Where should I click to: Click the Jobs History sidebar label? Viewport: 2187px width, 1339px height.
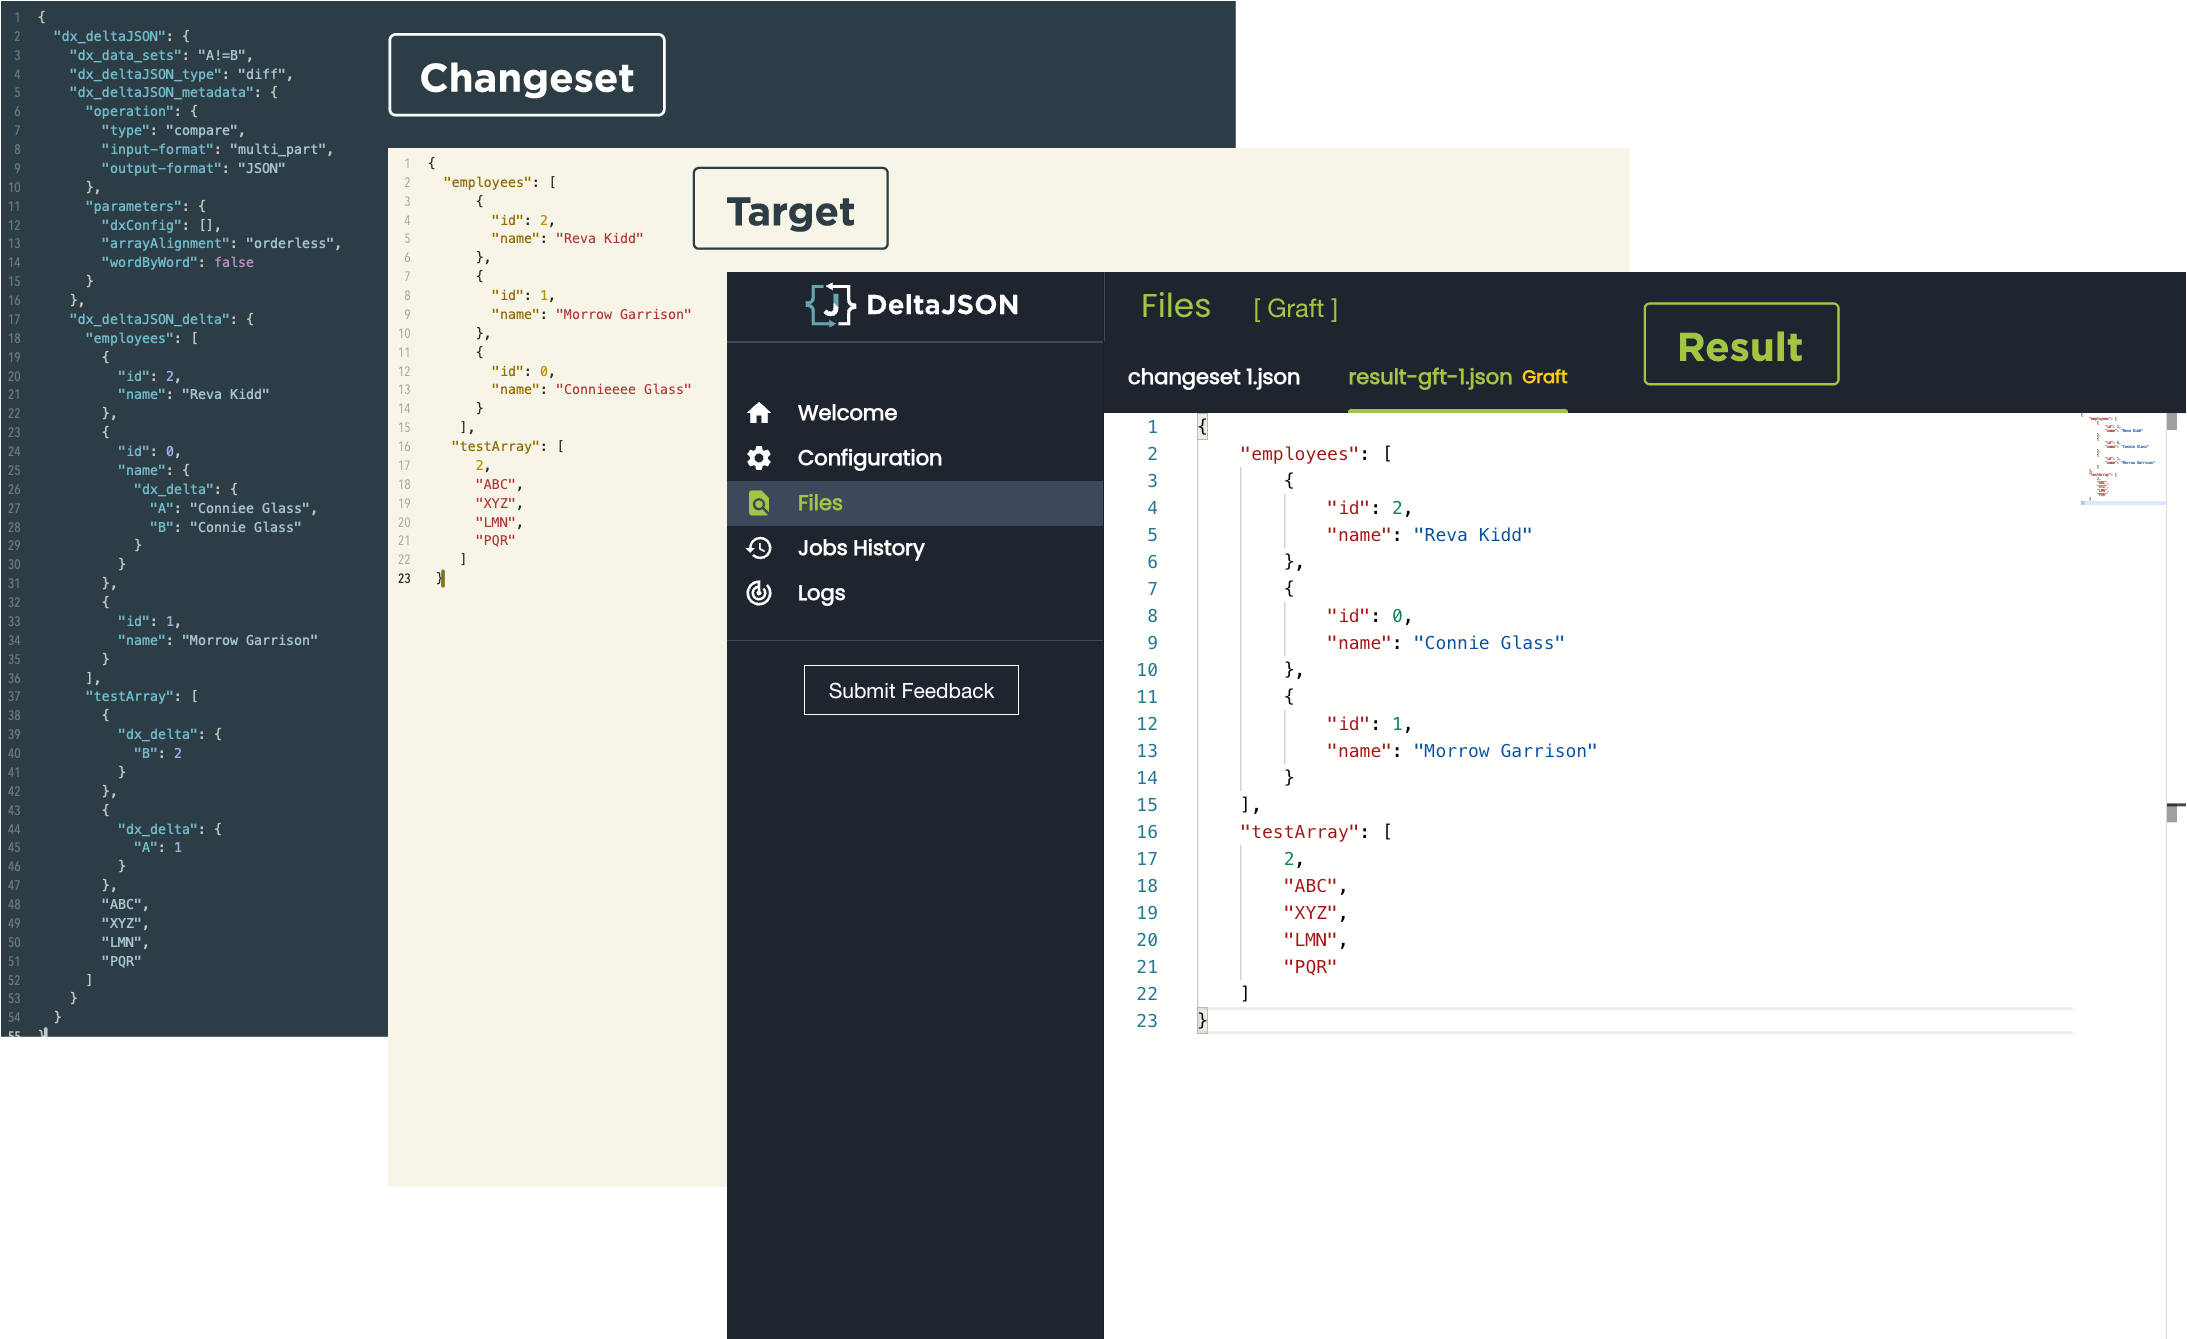861,548
